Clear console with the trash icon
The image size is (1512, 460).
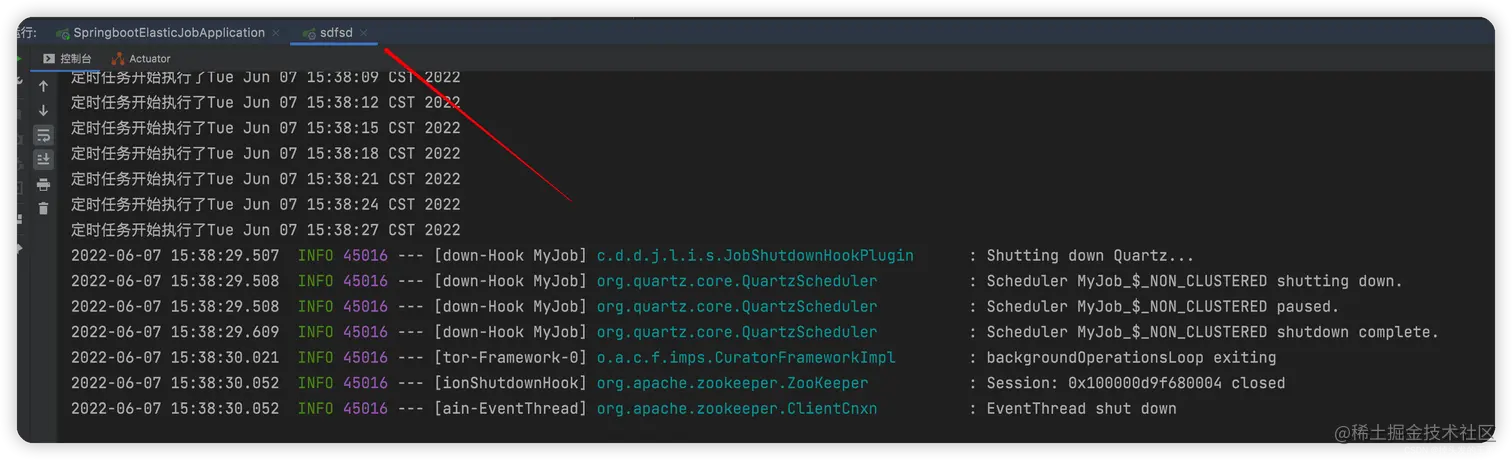coord(43,208)
